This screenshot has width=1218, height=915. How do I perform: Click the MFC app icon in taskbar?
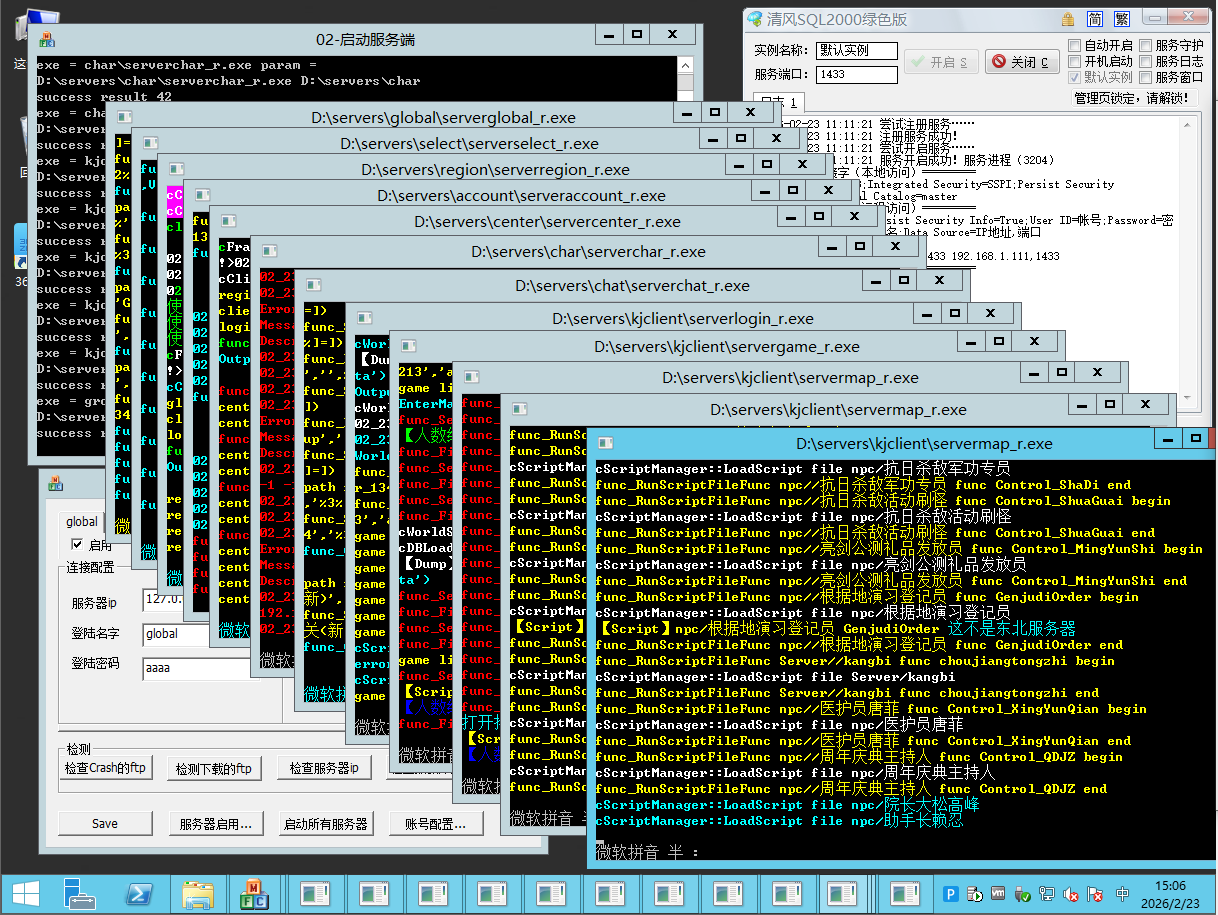coord(255,892)
